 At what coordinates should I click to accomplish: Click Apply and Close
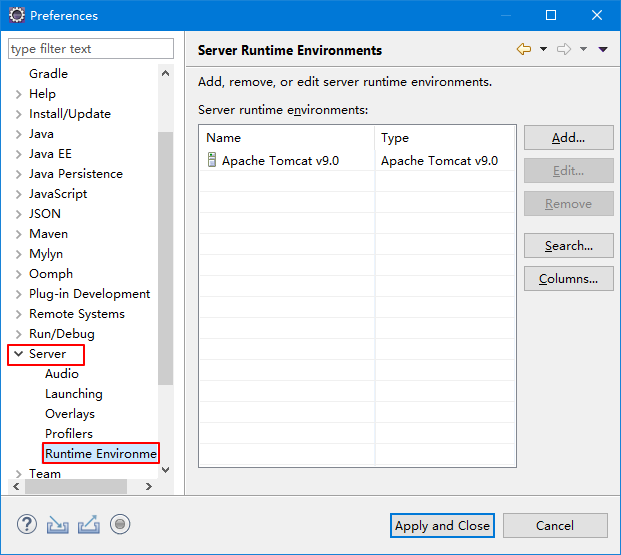pyautogui.click(x=442, y=526)
